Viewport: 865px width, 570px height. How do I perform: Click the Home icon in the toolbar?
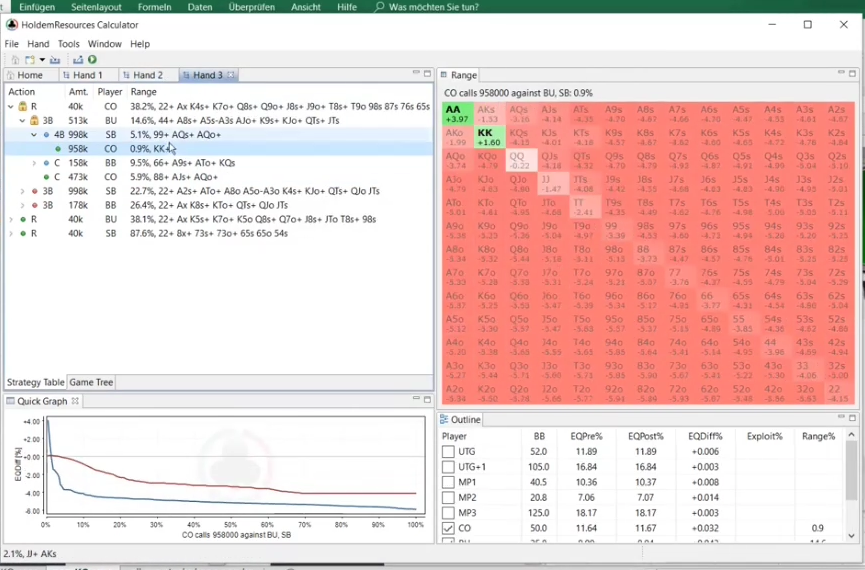click(x=15, y=60)
